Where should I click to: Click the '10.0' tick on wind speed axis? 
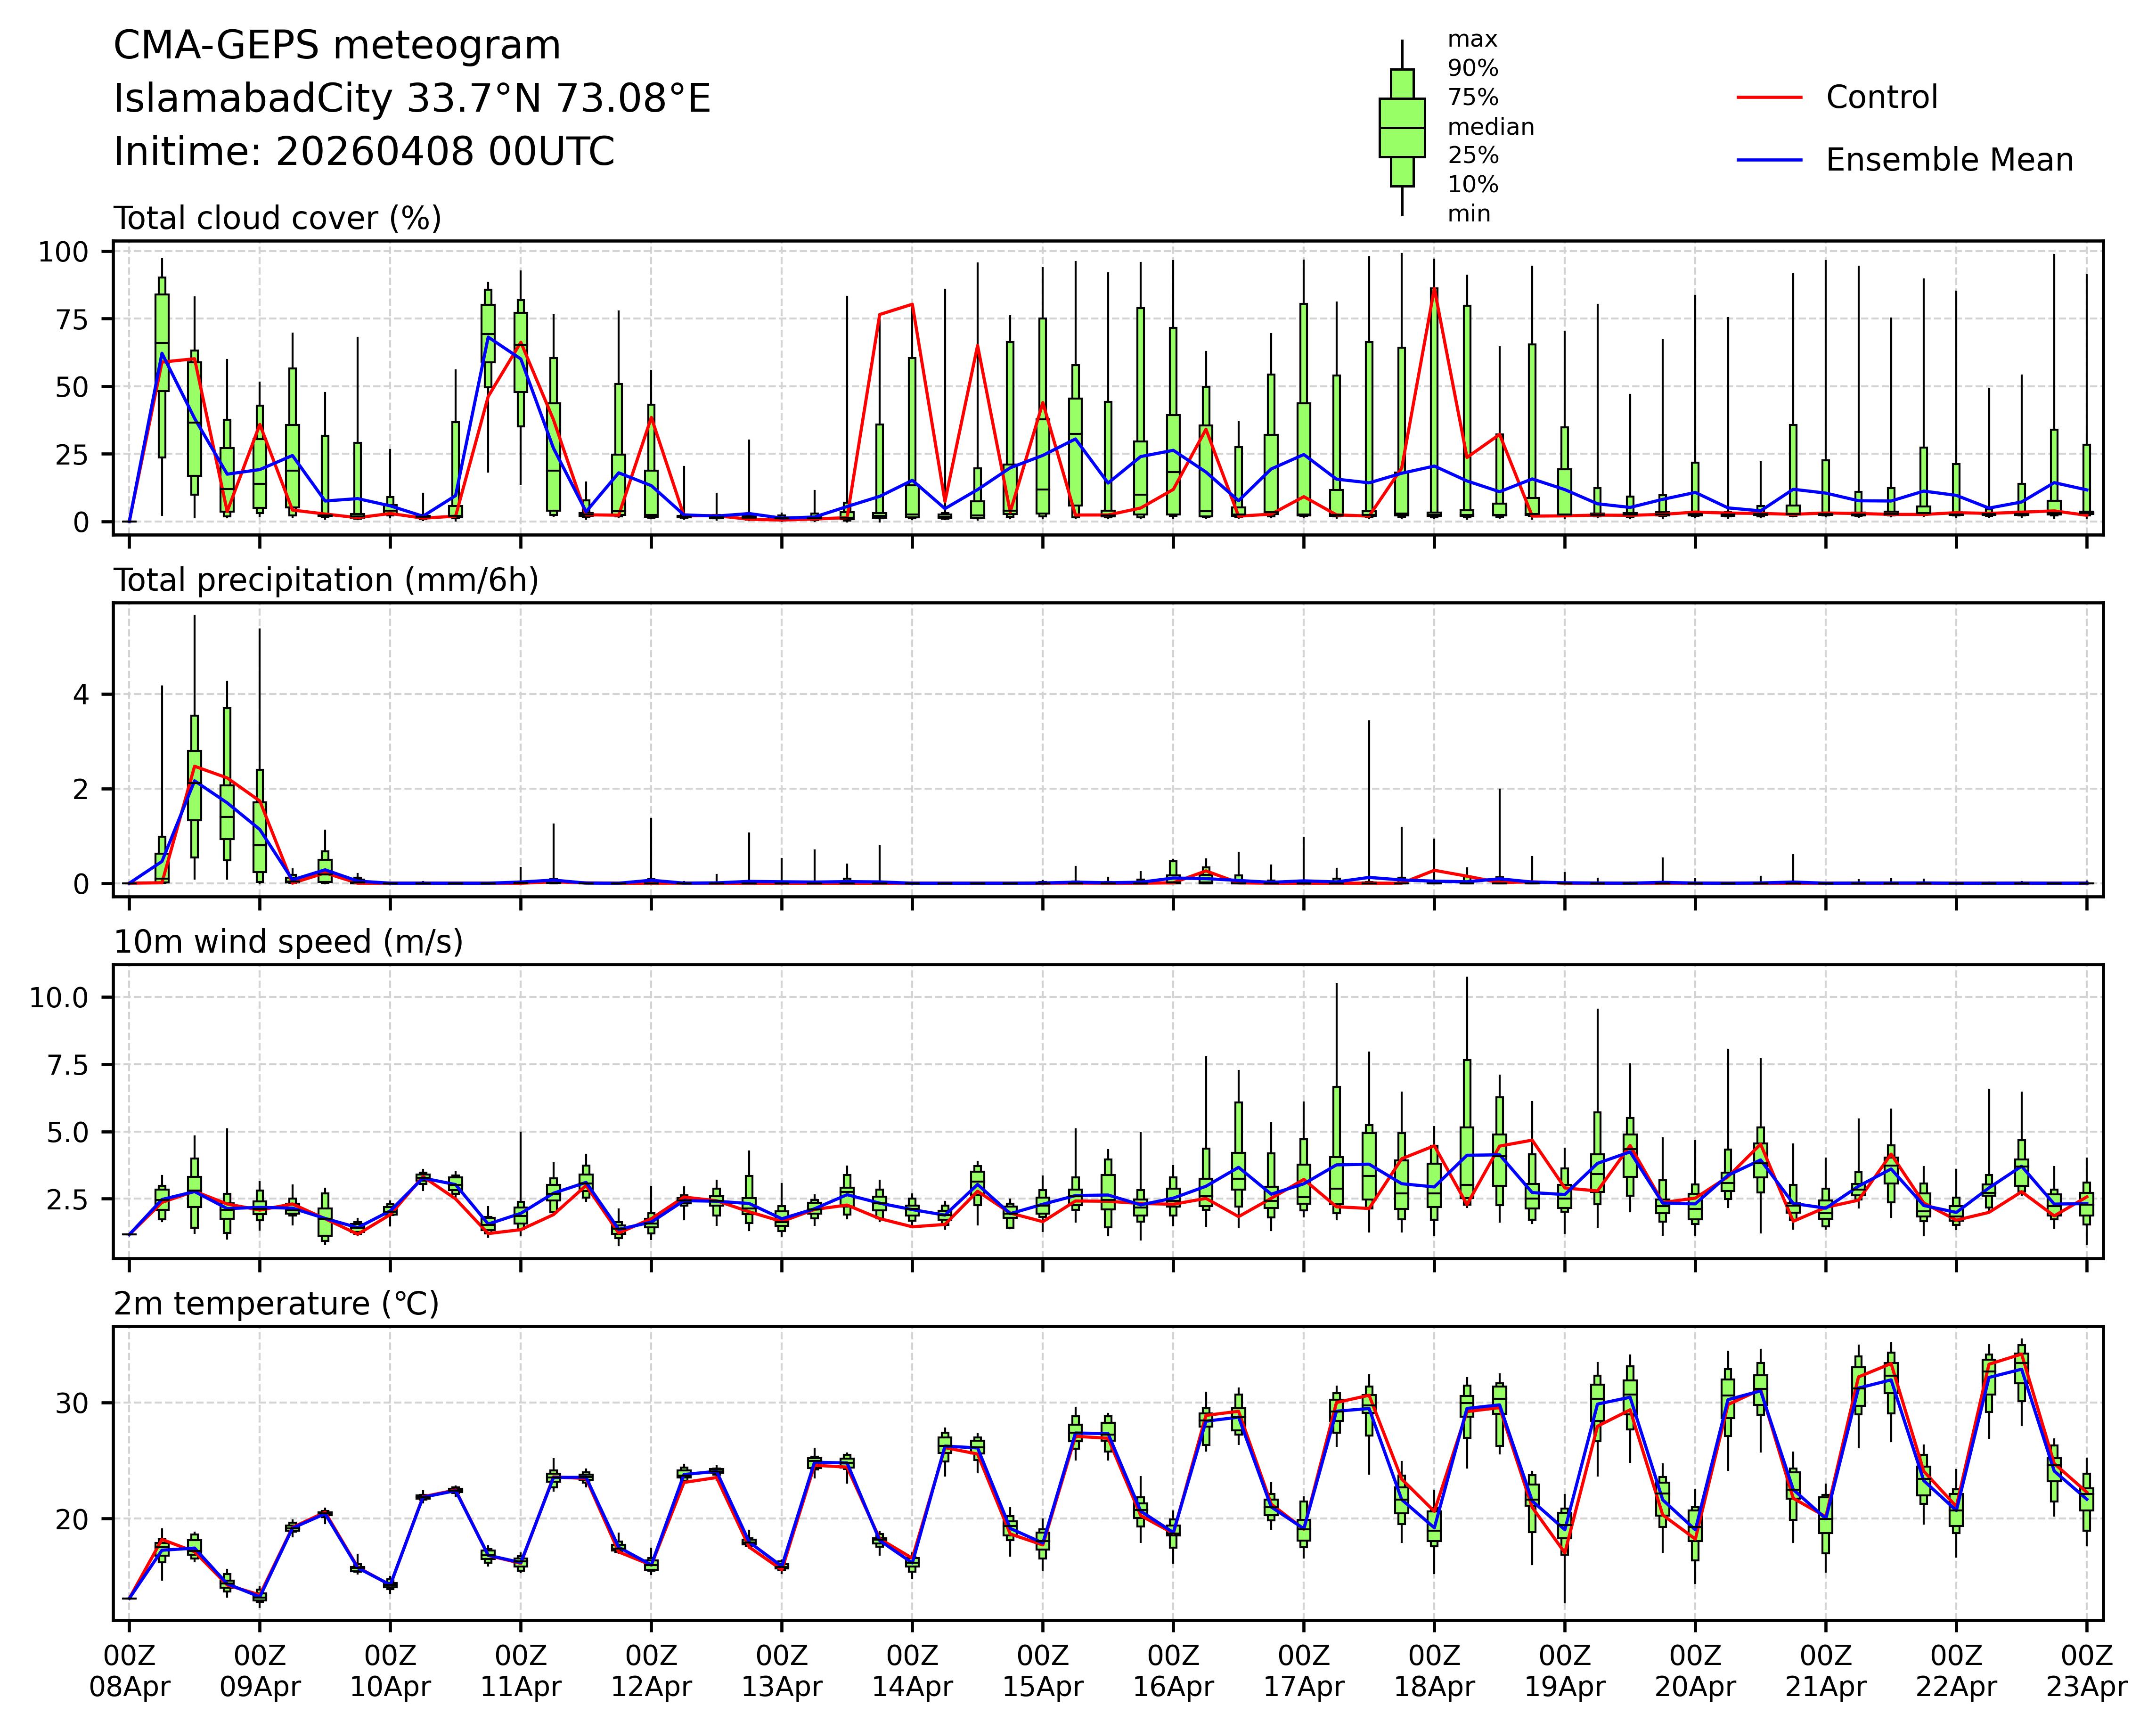coord(58,998)
